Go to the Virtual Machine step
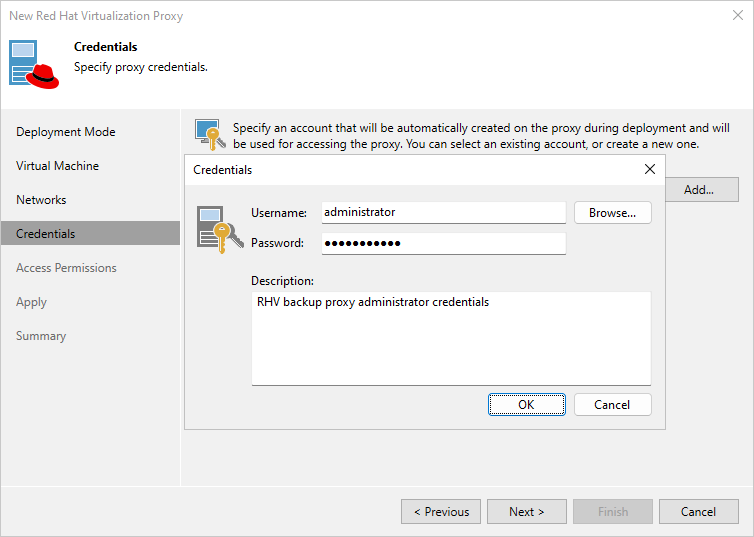Viewport: 754px width, 537px height. point(58,166)
